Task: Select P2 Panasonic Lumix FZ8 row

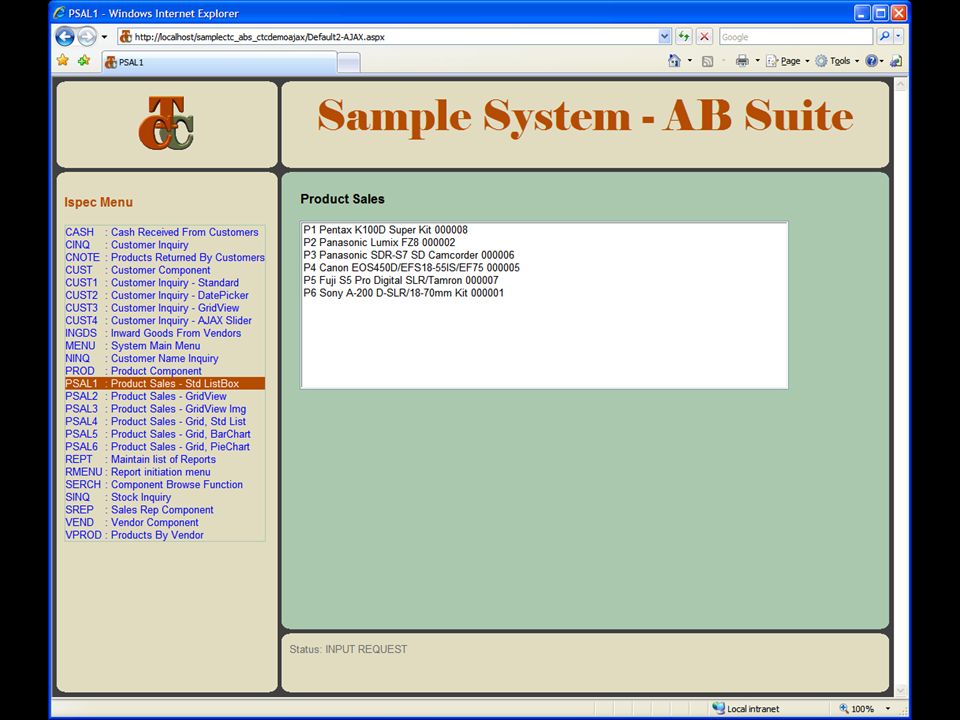Action: [544, 242]
